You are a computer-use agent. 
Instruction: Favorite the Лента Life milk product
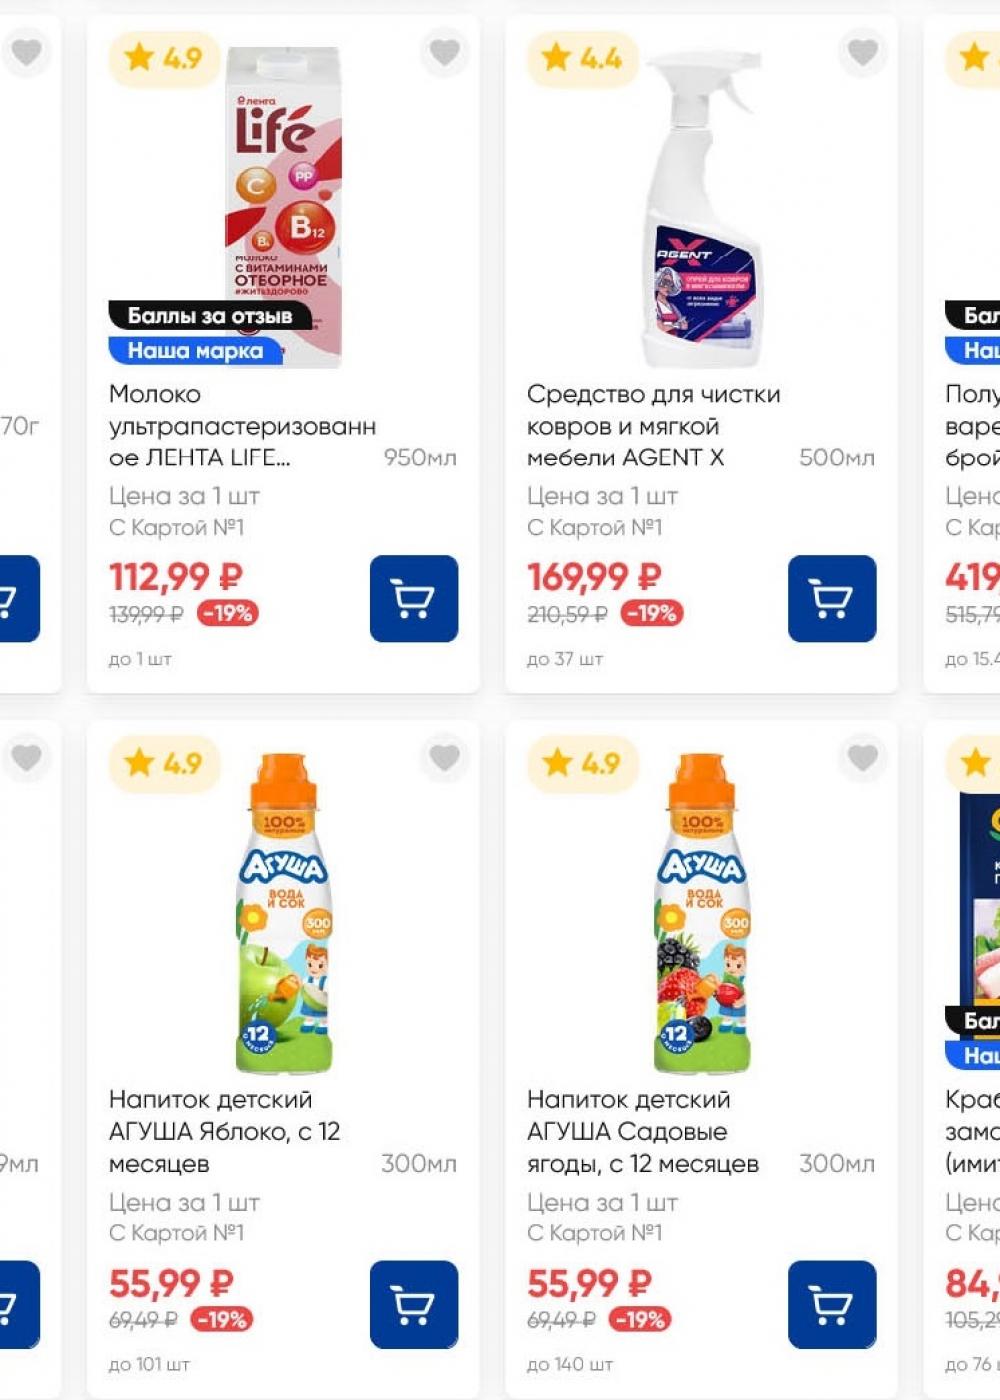pyautogui.click(x=444, y=51)
